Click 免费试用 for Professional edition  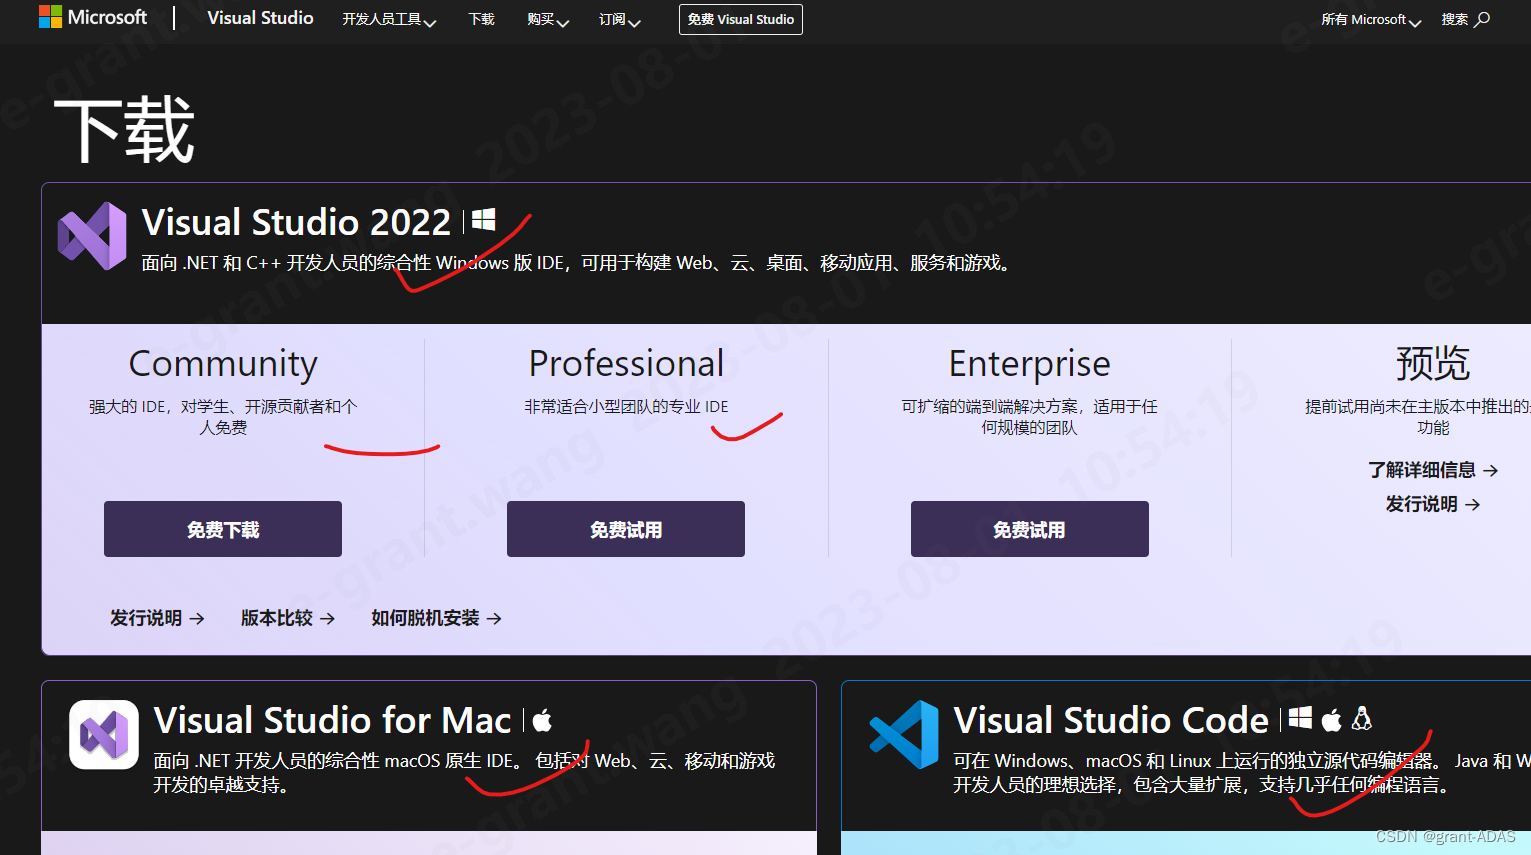[x=626, y=529]
